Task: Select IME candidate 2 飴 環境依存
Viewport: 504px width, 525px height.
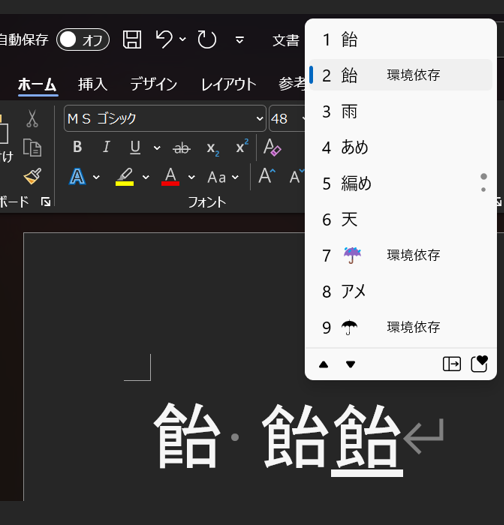Action: [401, 75]
